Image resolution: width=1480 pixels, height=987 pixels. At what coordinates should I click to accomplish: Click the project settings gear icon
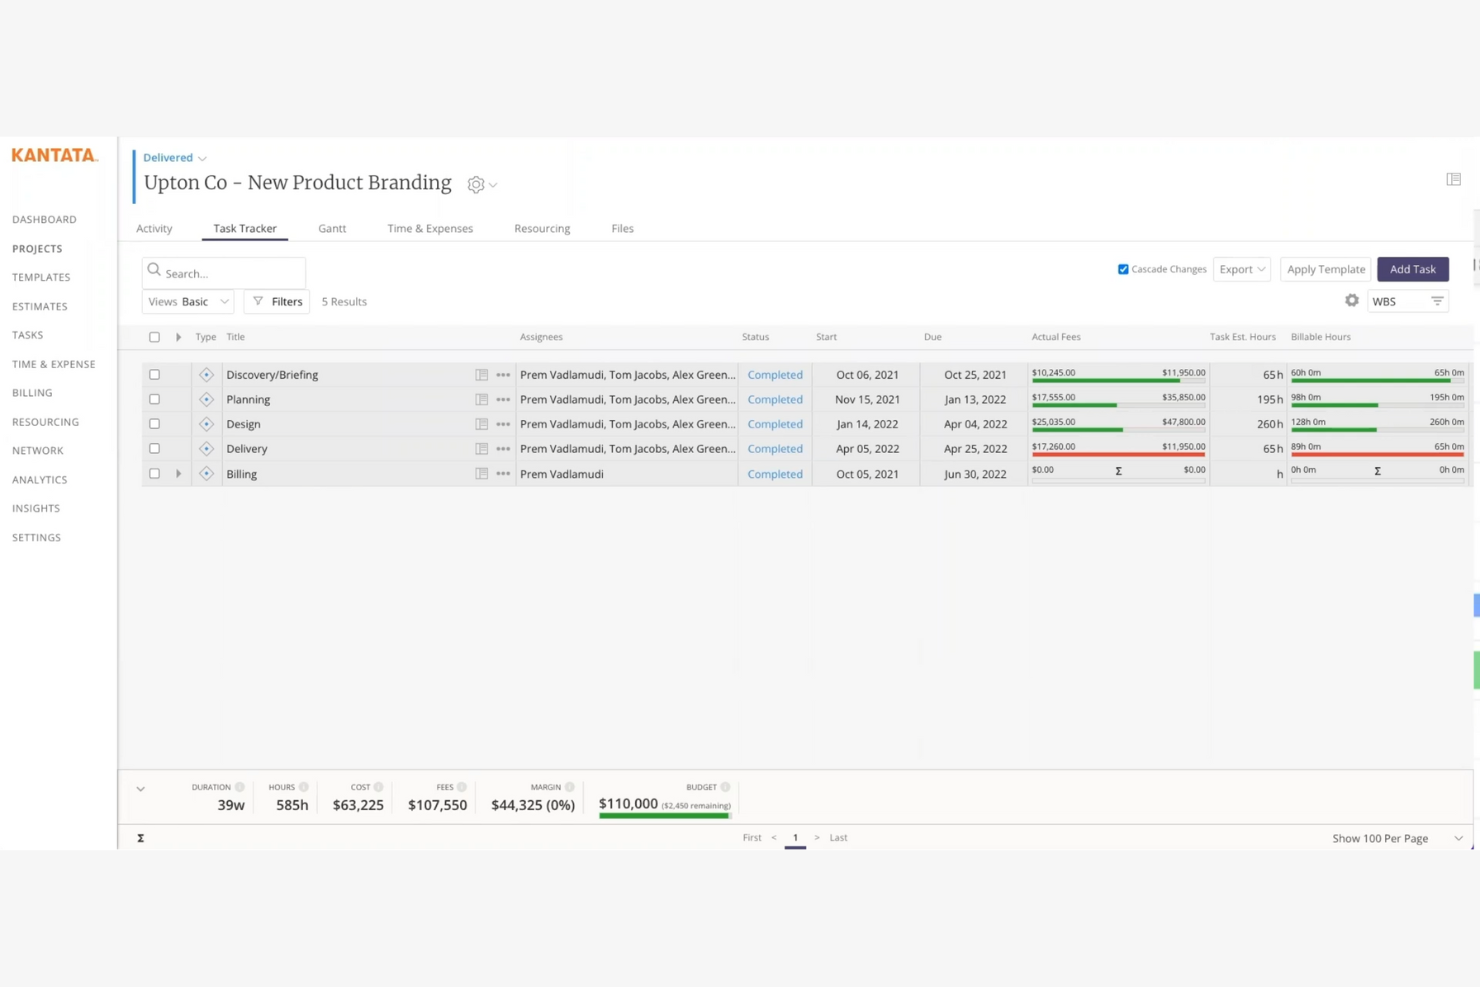[476, 185]
